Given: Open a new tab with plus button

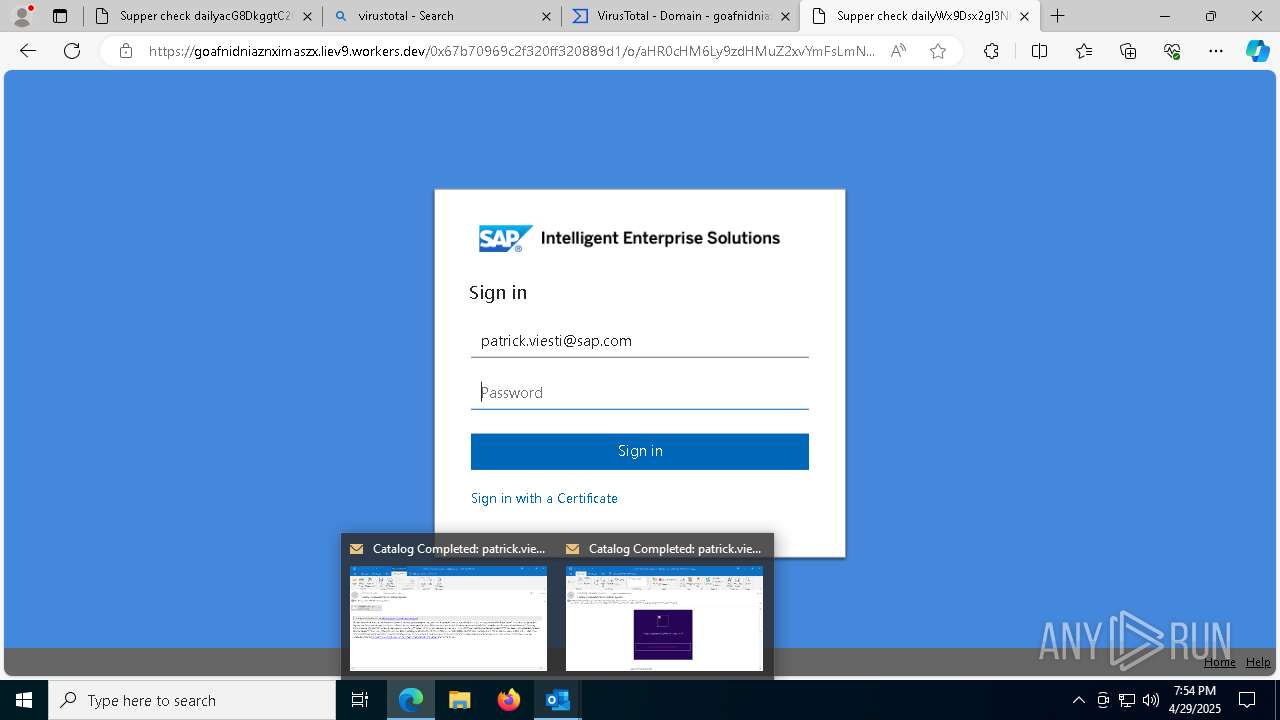Looking at the screenshot, I should [x=1057, y=16].
